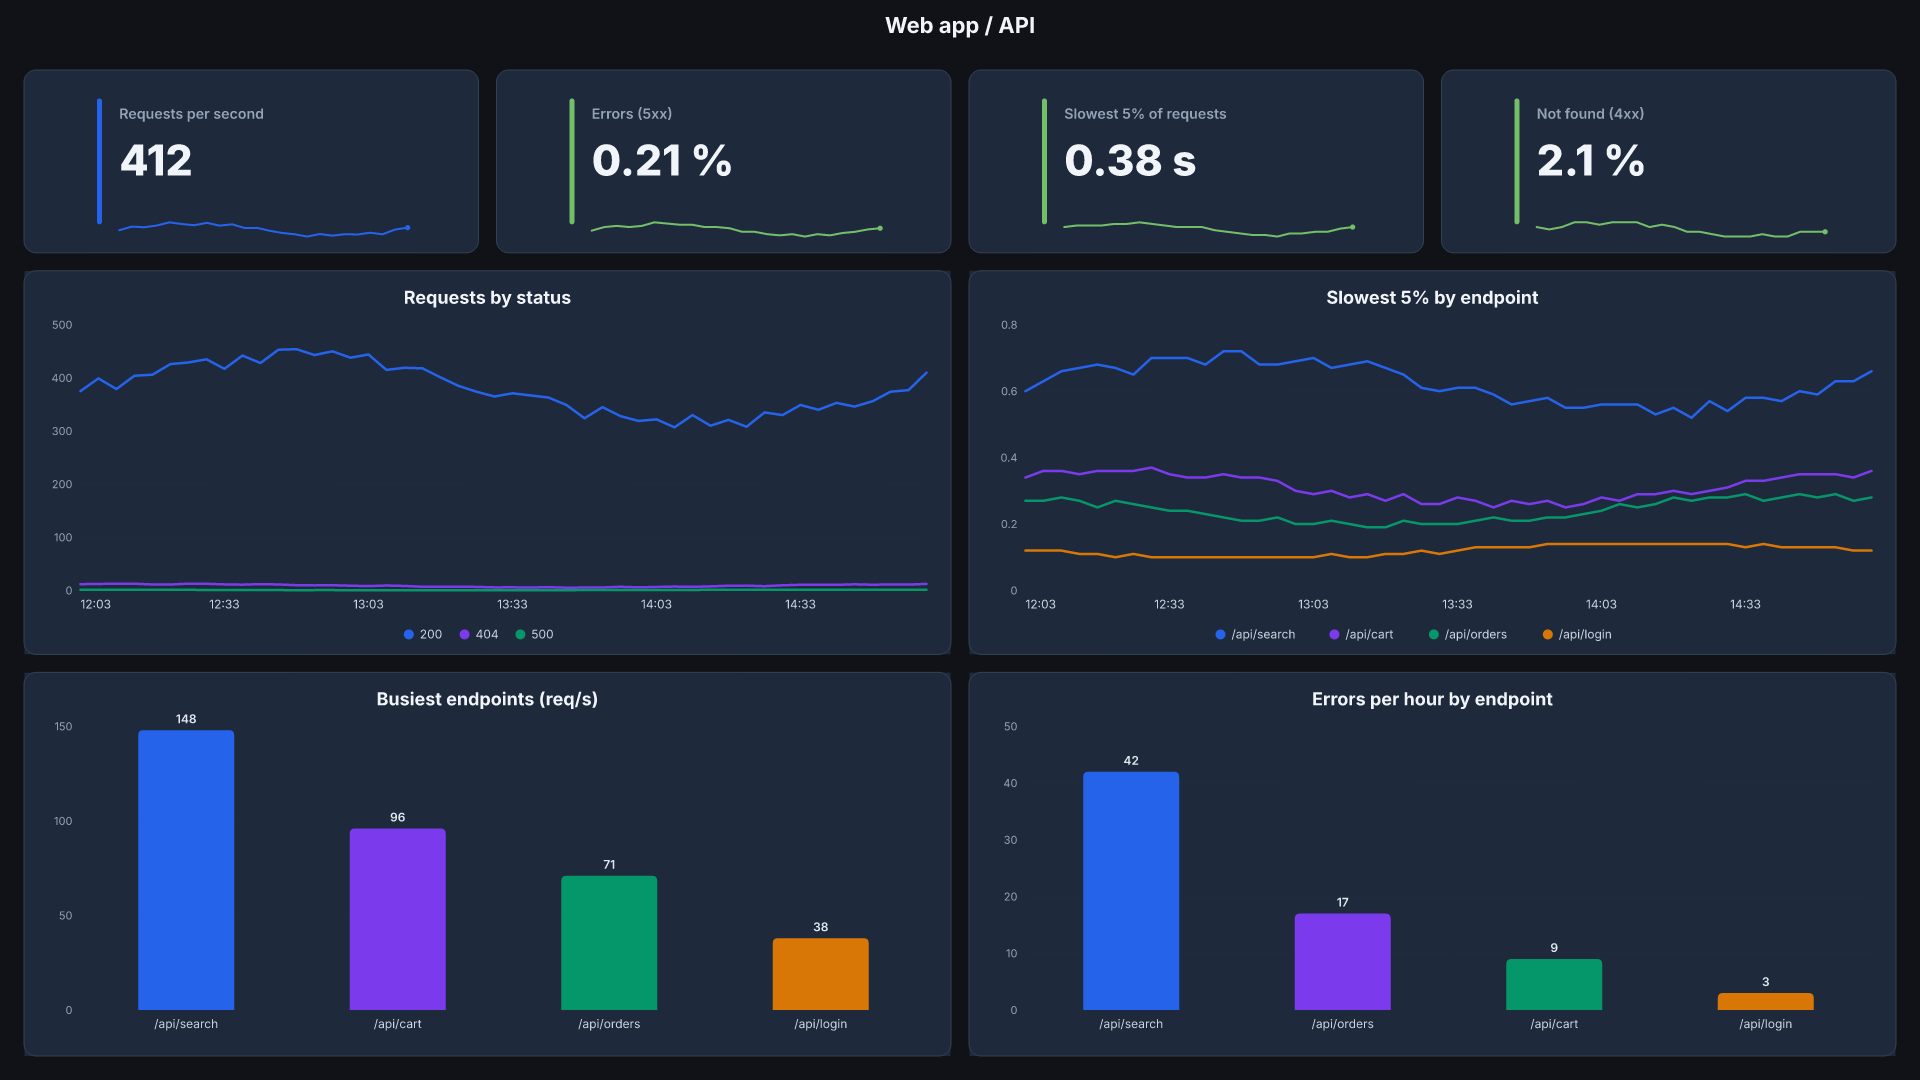Screen dimensions: 1920x1080
Task: Select the /api/login bar in Errors per hour
Action: (x=1766, y=1001)
